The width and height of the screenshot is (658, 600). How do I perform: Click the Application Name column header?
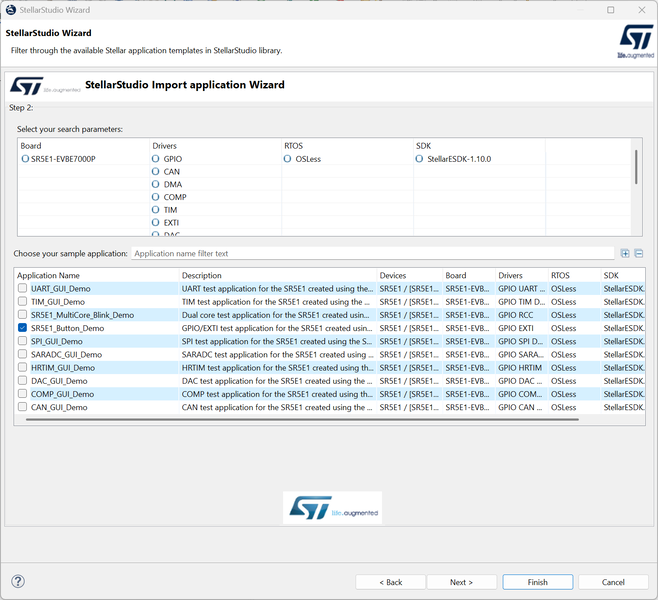coord(96,275)
